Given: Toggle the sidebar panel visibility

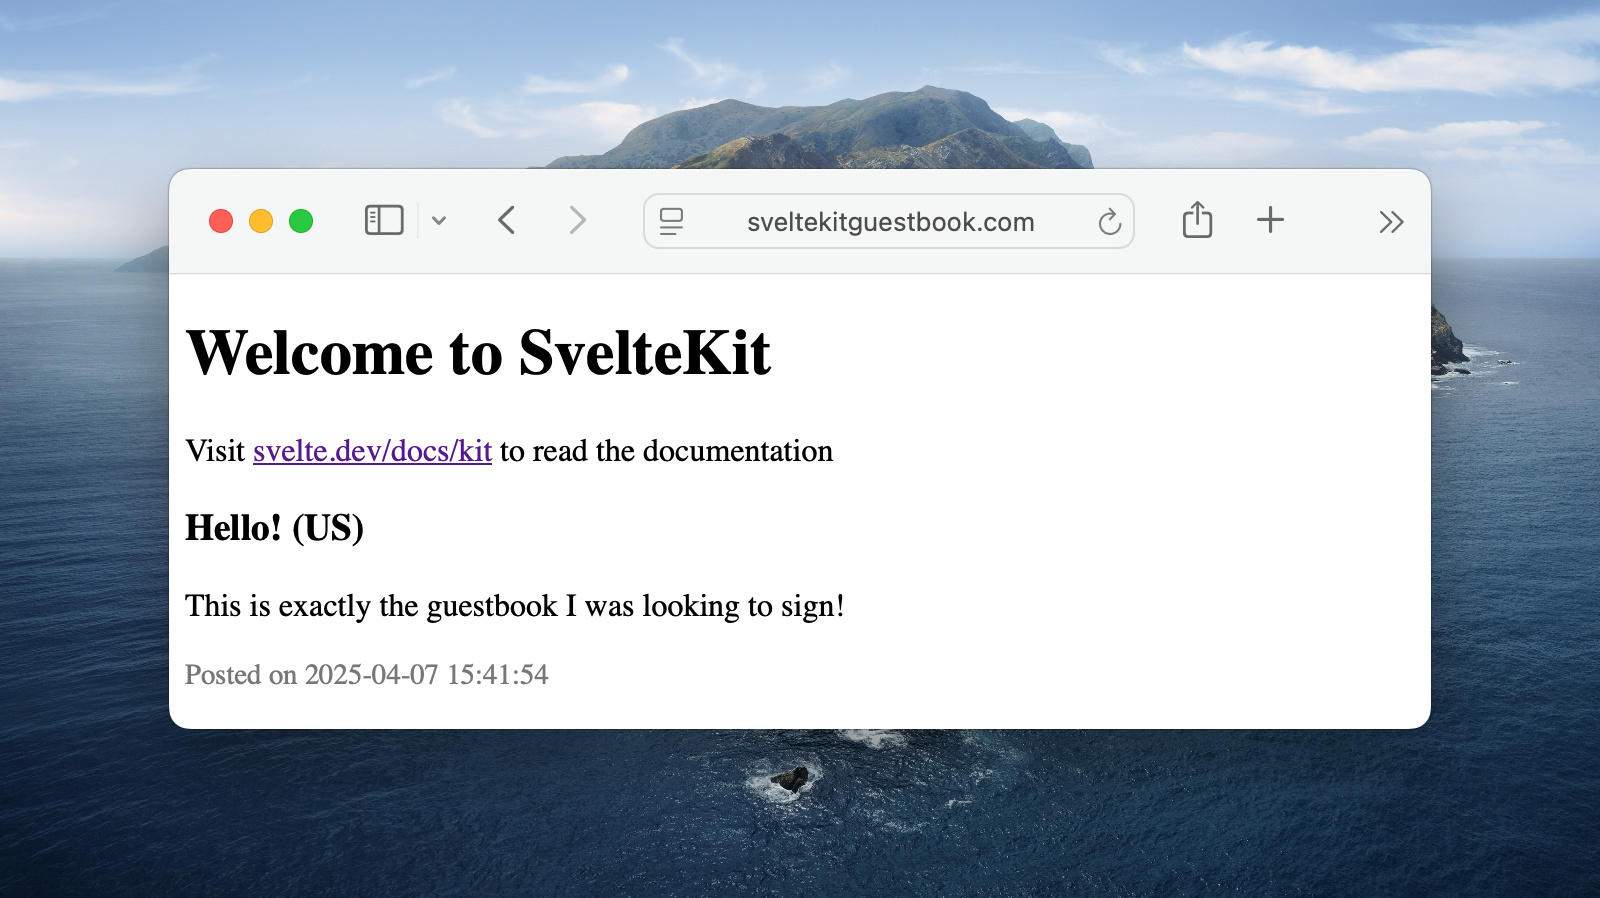Looking at the screenshot, I should (383, 220).
